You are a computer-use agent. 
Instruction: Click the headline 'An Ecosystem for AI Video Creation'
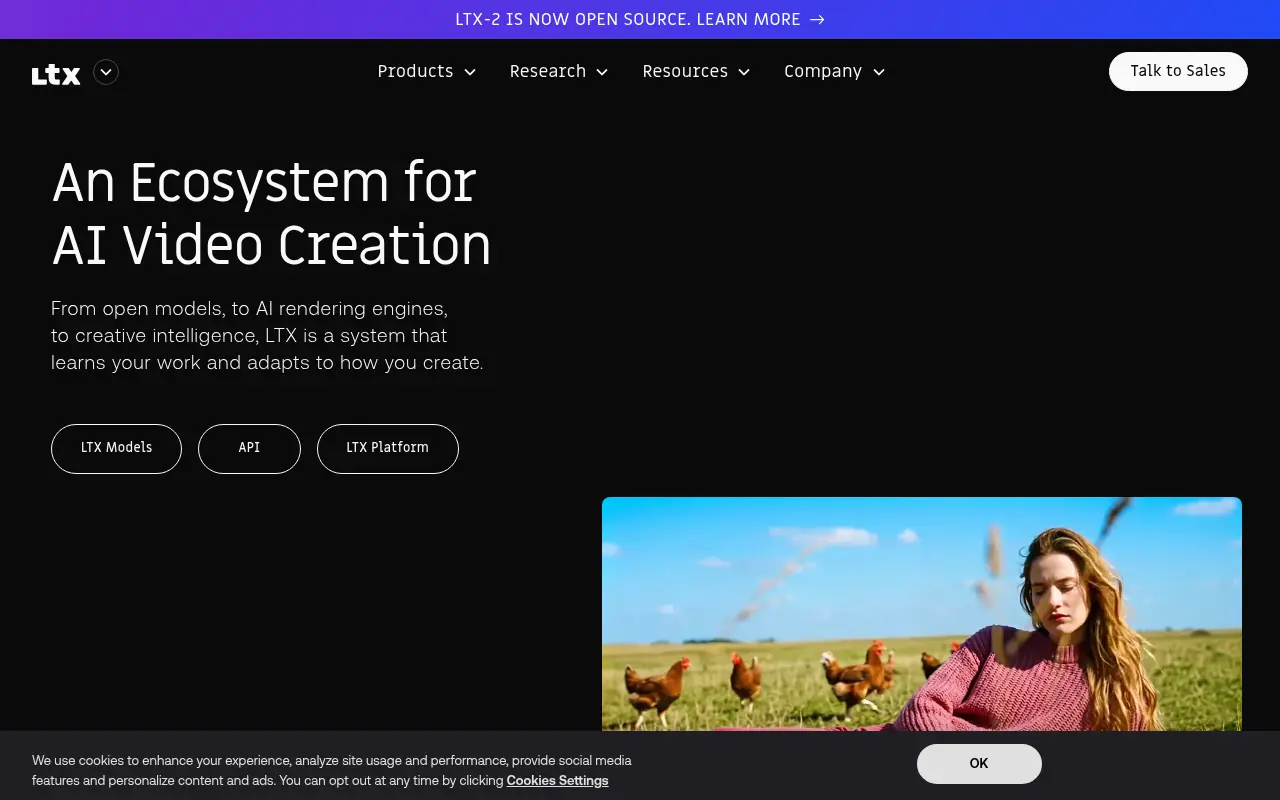[x=270, y=213]
